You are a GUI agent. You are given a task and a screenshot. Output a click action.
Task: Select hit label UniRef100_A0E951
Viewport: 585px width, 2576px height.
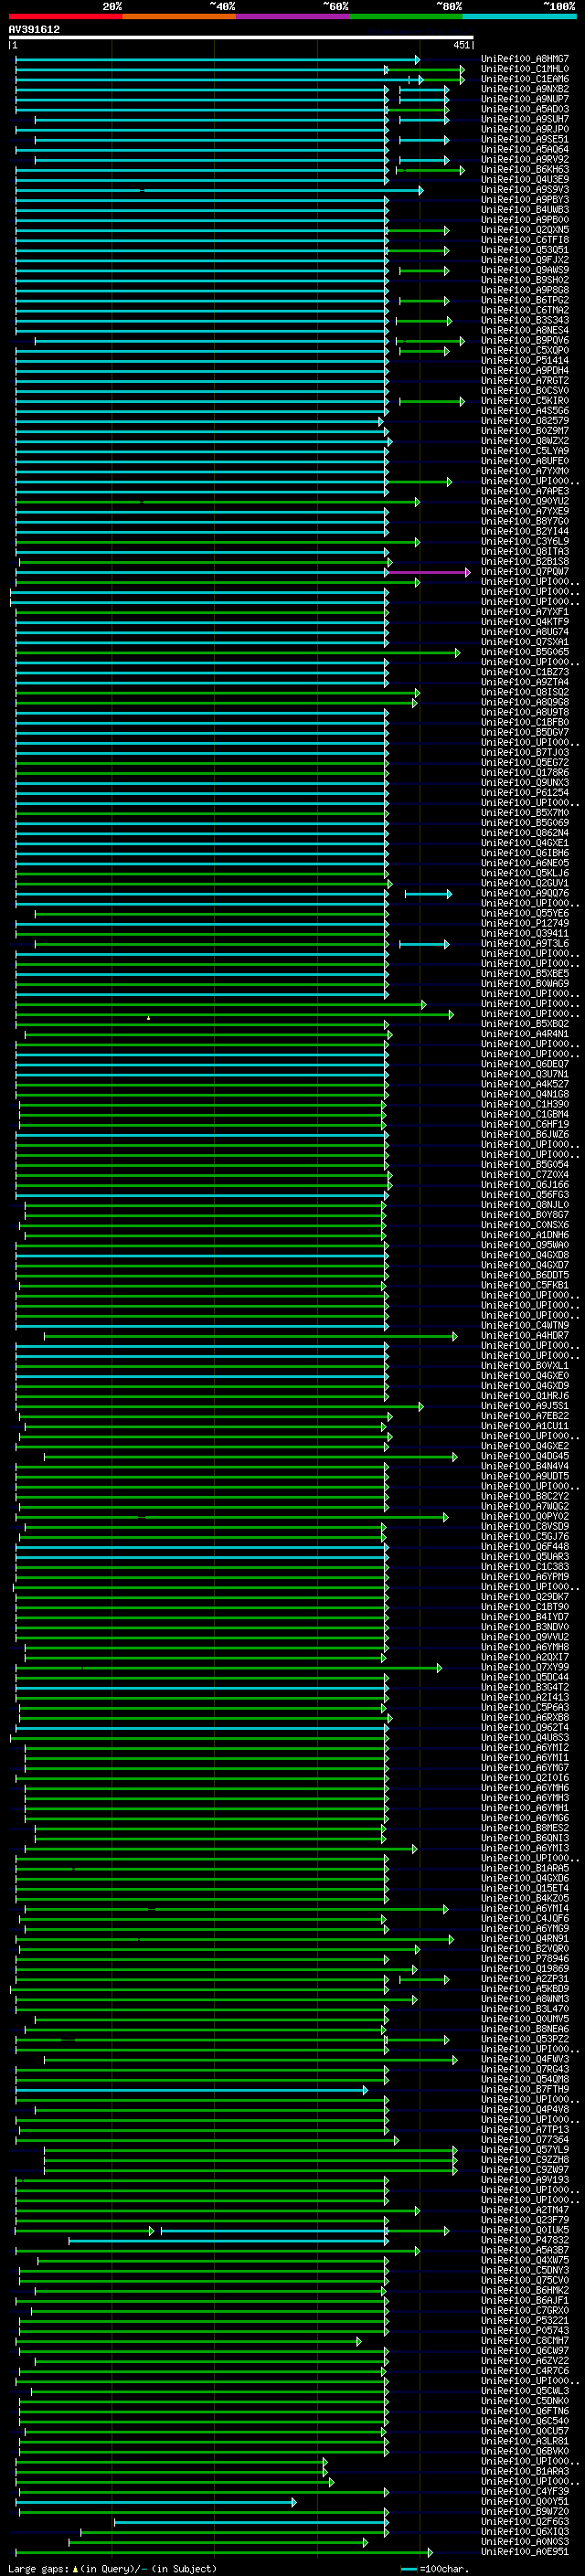[x=525, y=2552]
